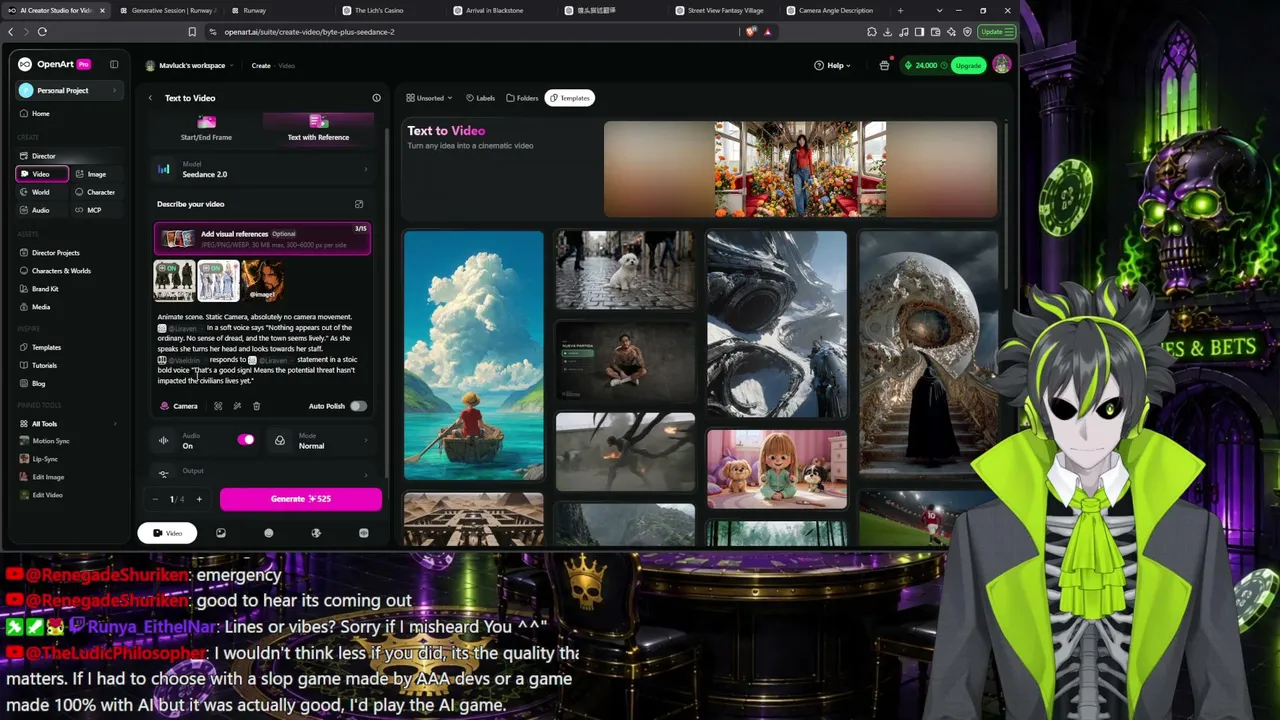Click into the video prompt text area

point(262,349)
